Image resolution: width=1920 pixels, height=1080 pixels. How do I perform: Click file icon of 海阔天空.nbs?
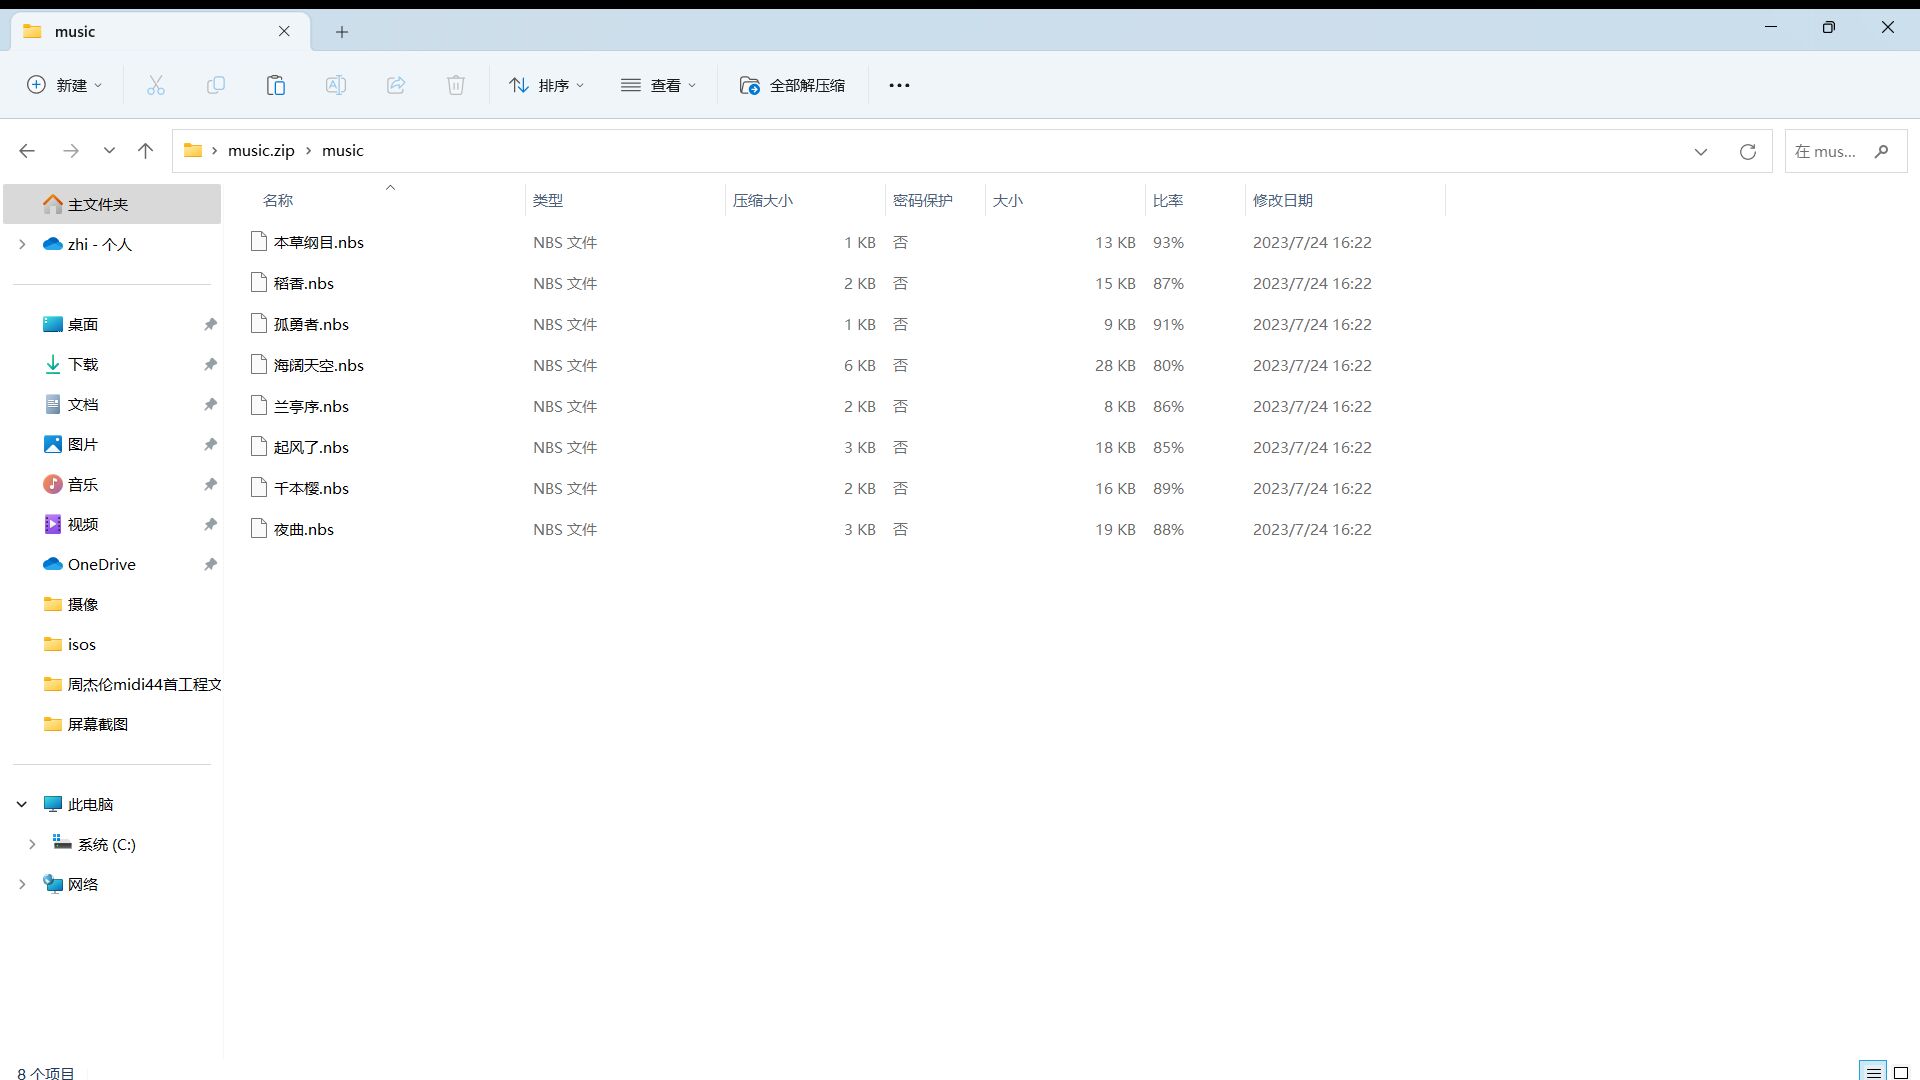(259, 364)
